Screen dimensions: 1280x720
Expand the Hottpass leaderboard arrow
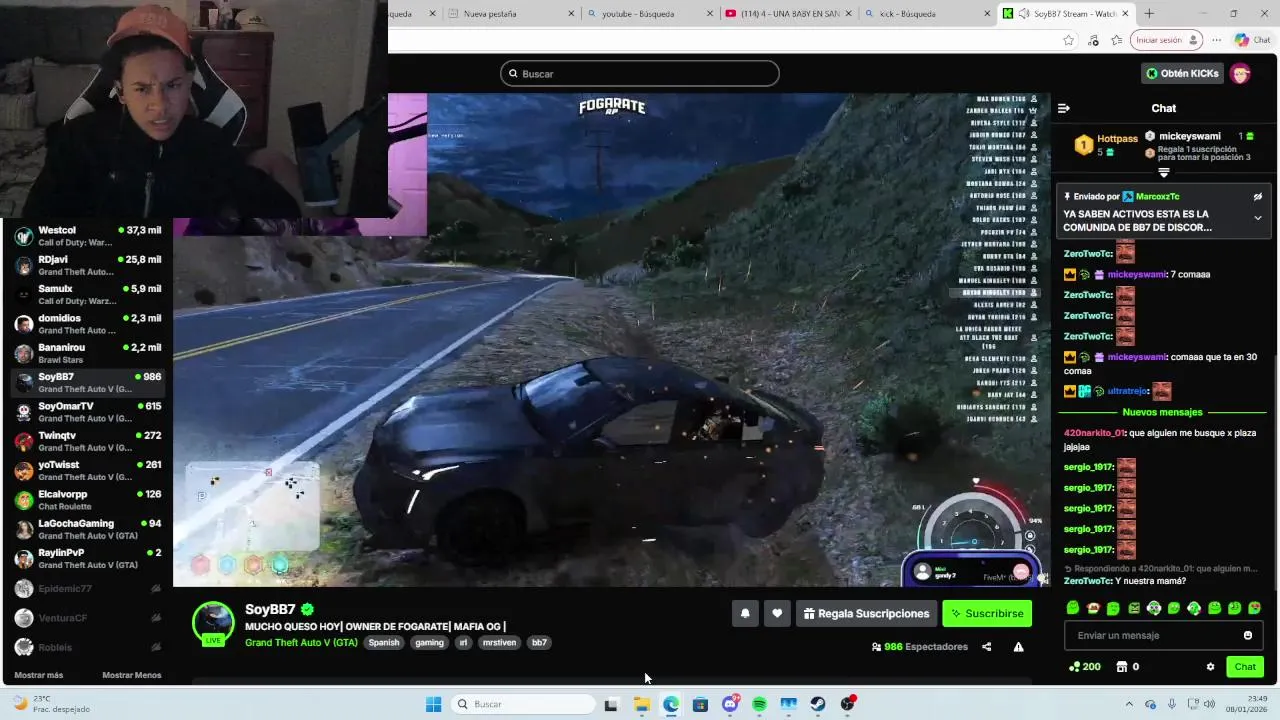1164,172
